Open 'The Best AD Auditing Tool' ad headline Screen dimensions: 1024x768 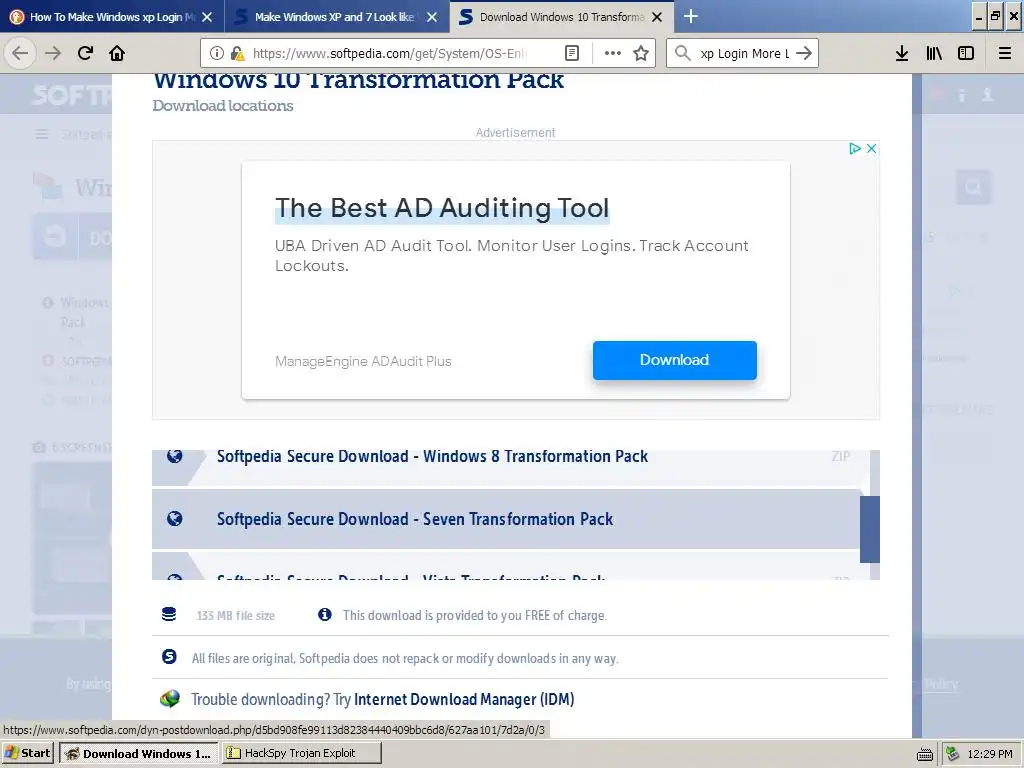442,208
